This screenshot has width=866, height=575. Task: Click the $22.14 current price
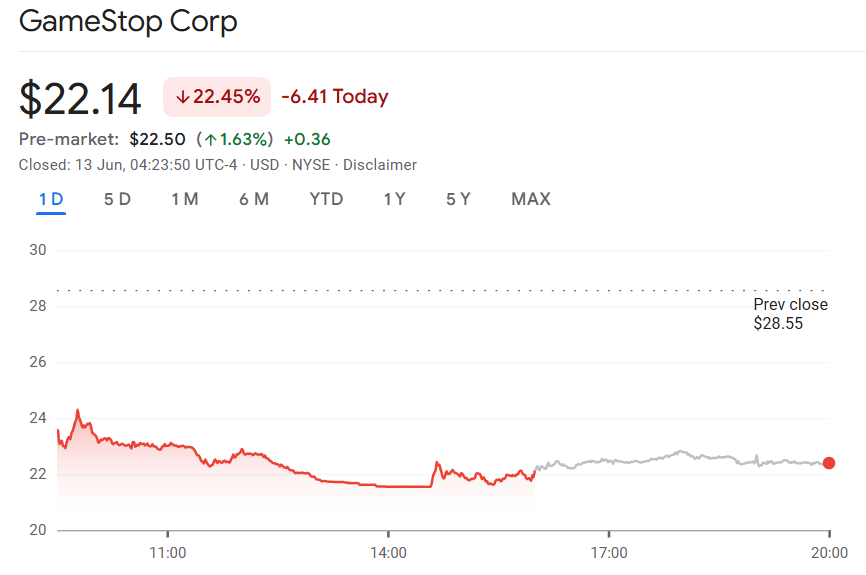[x=81, y=98]
